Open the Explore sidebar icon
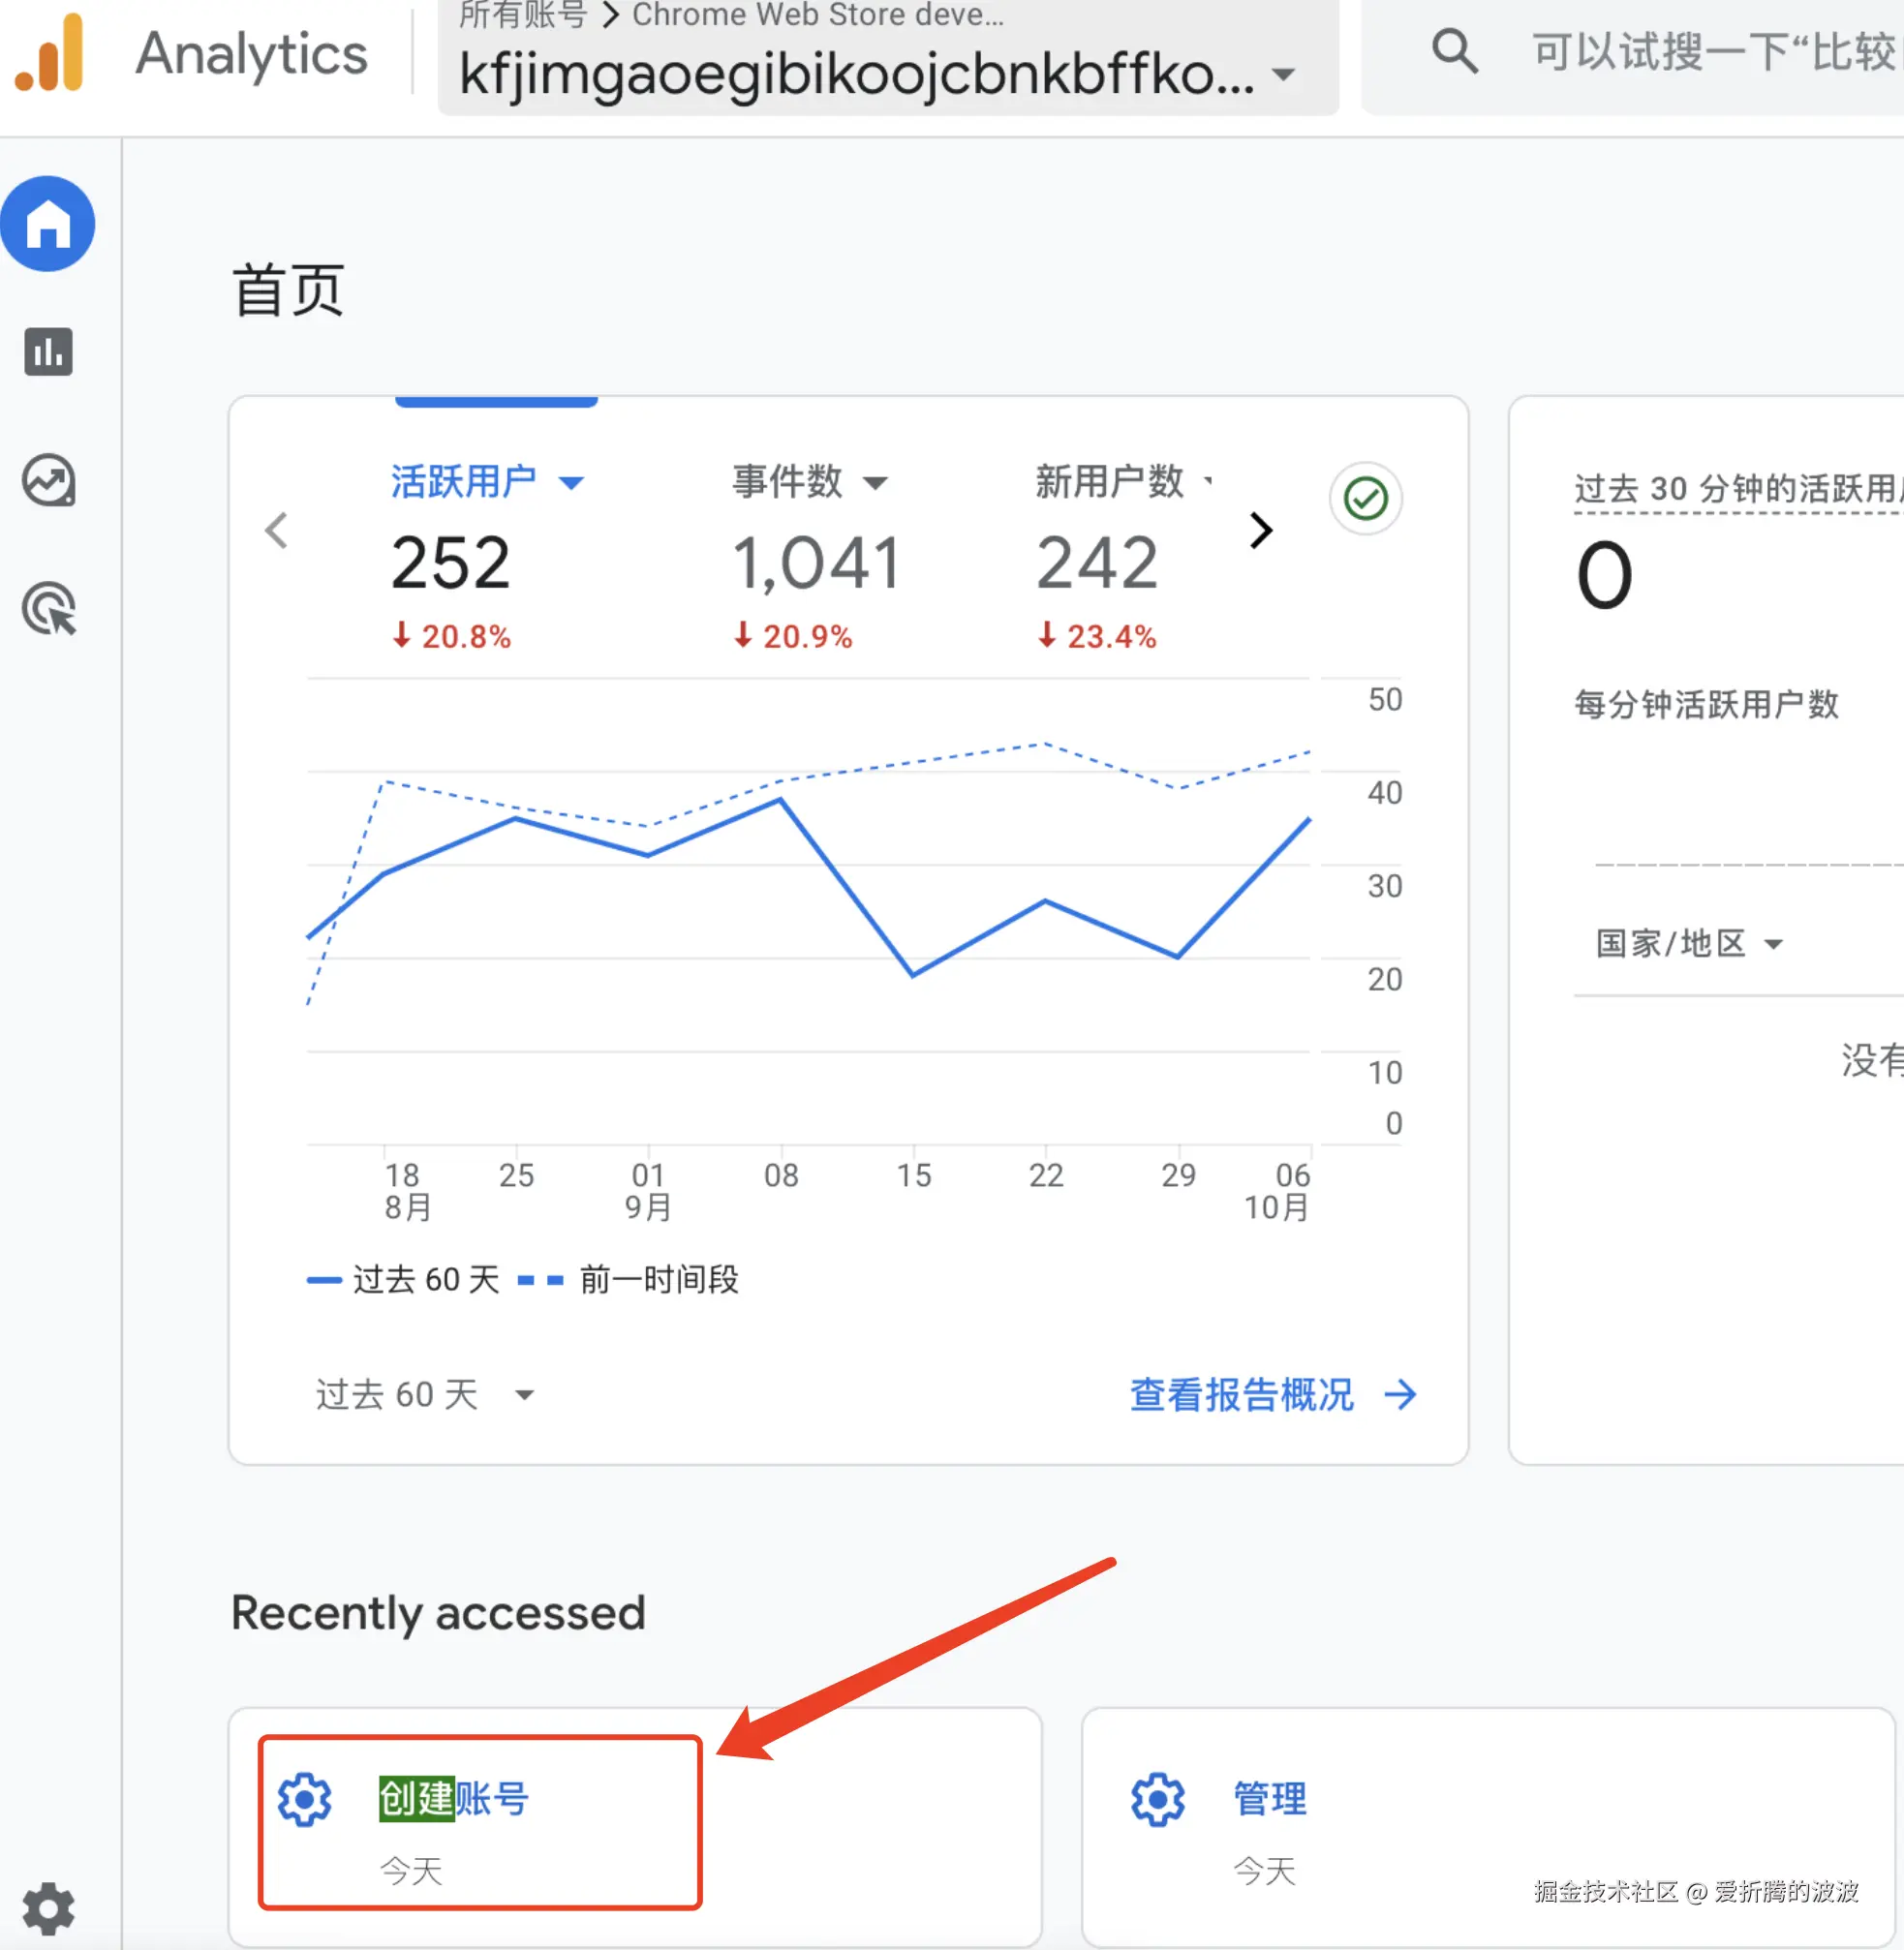This screenshot has height=1950, width=1904. (x=48, y=481)
